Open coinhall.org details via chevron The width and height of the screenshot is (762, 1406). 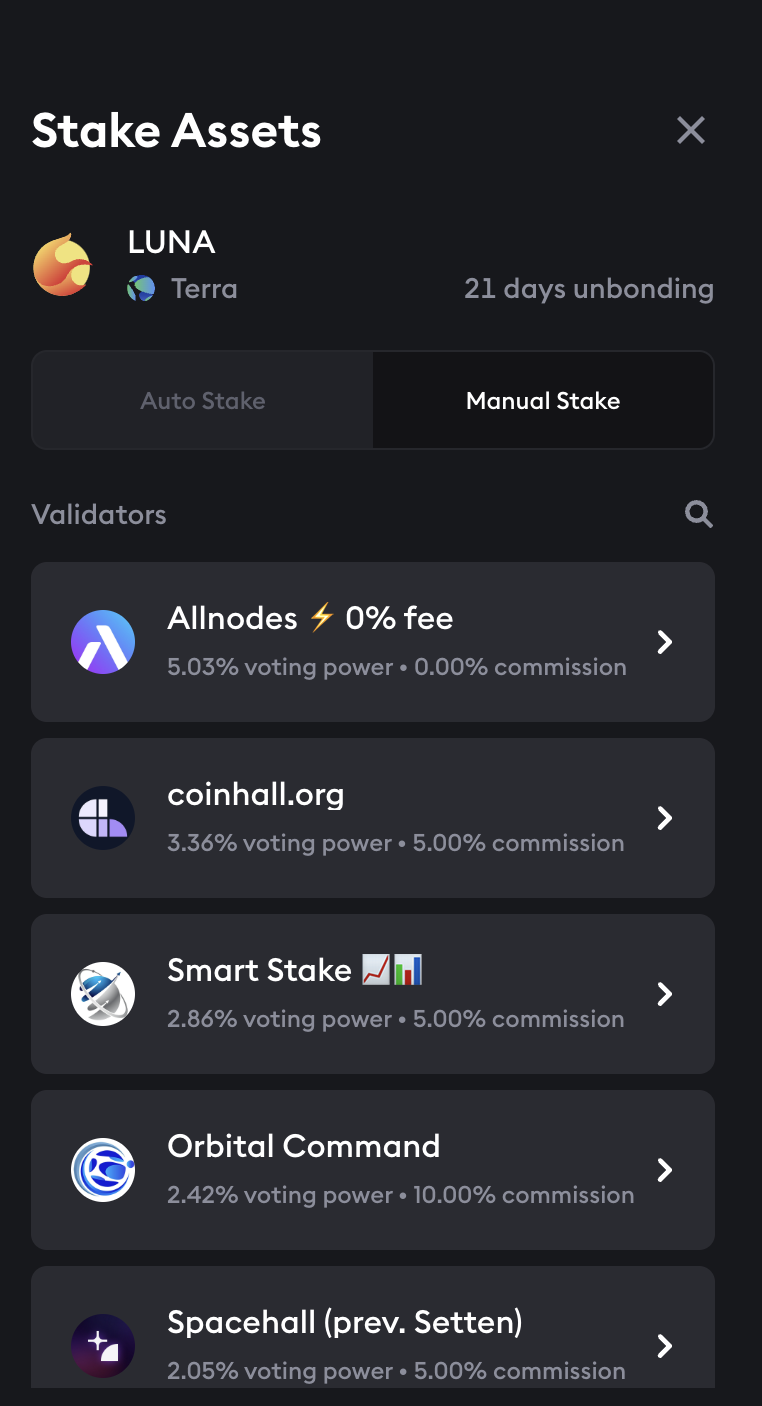(665, 818)
